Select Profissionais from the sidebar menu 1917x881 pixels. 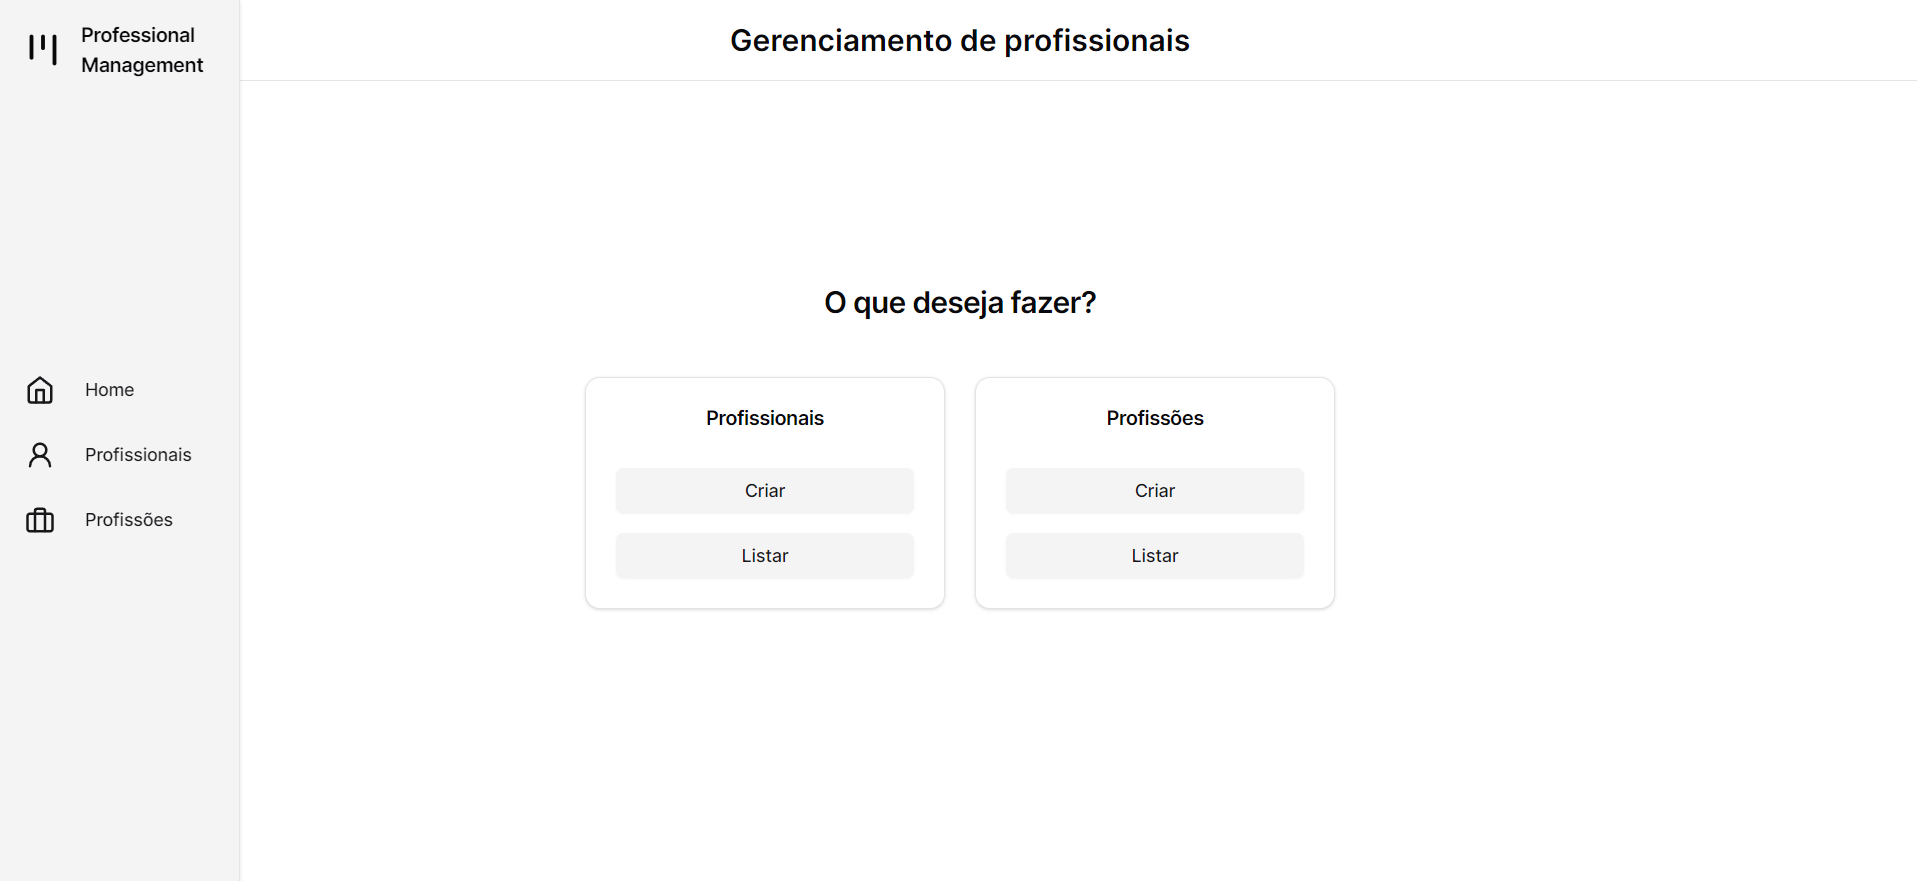point(138,455)
